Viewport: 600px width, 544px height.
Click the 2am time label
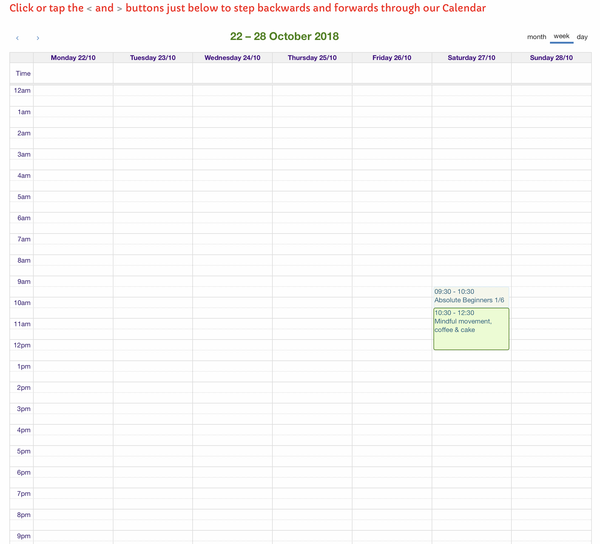[x=24, y=133]
